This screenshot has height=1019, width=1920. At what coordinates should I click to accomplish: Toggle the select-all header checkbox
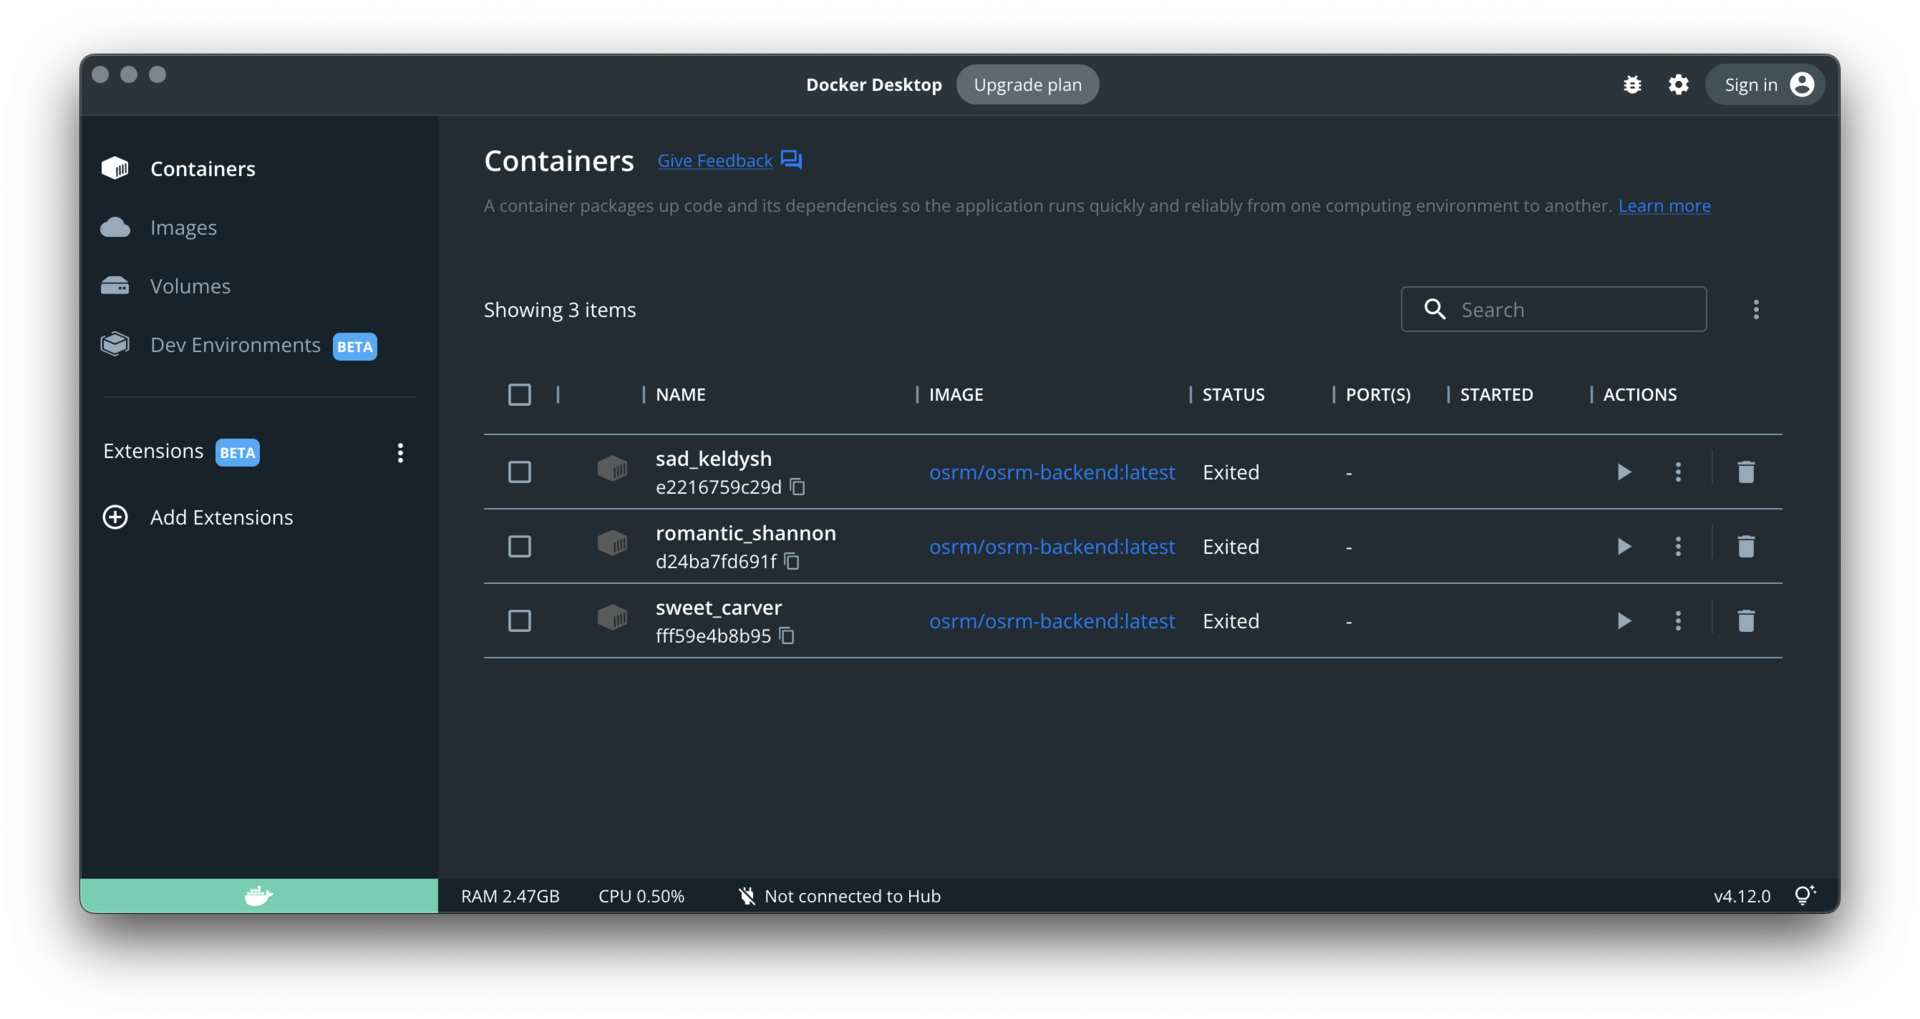click(519, 395)
